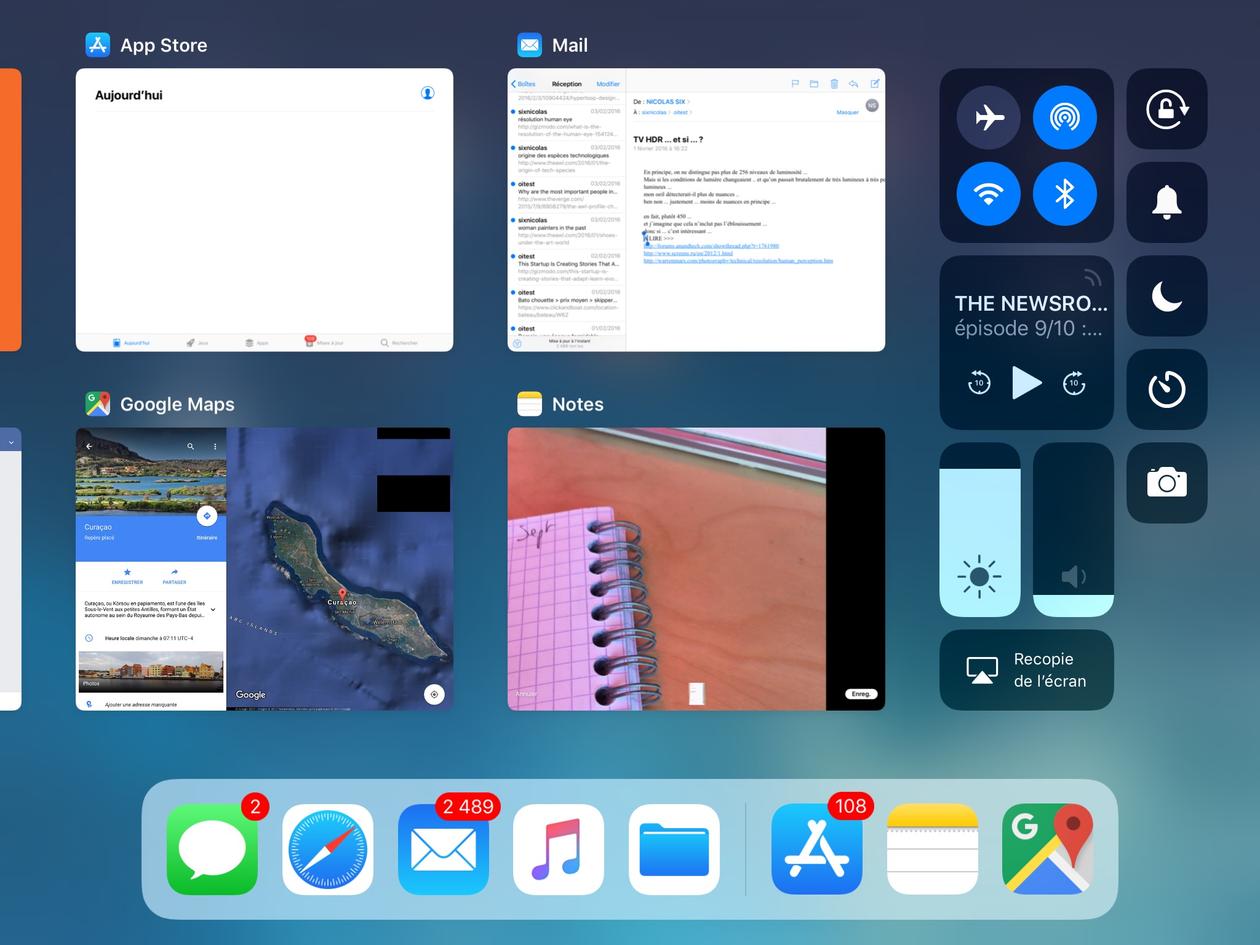The width and height of the screenshot is (1260, 945).
Task: Launch Apple Music from the dock
Action: click(559, 849)
